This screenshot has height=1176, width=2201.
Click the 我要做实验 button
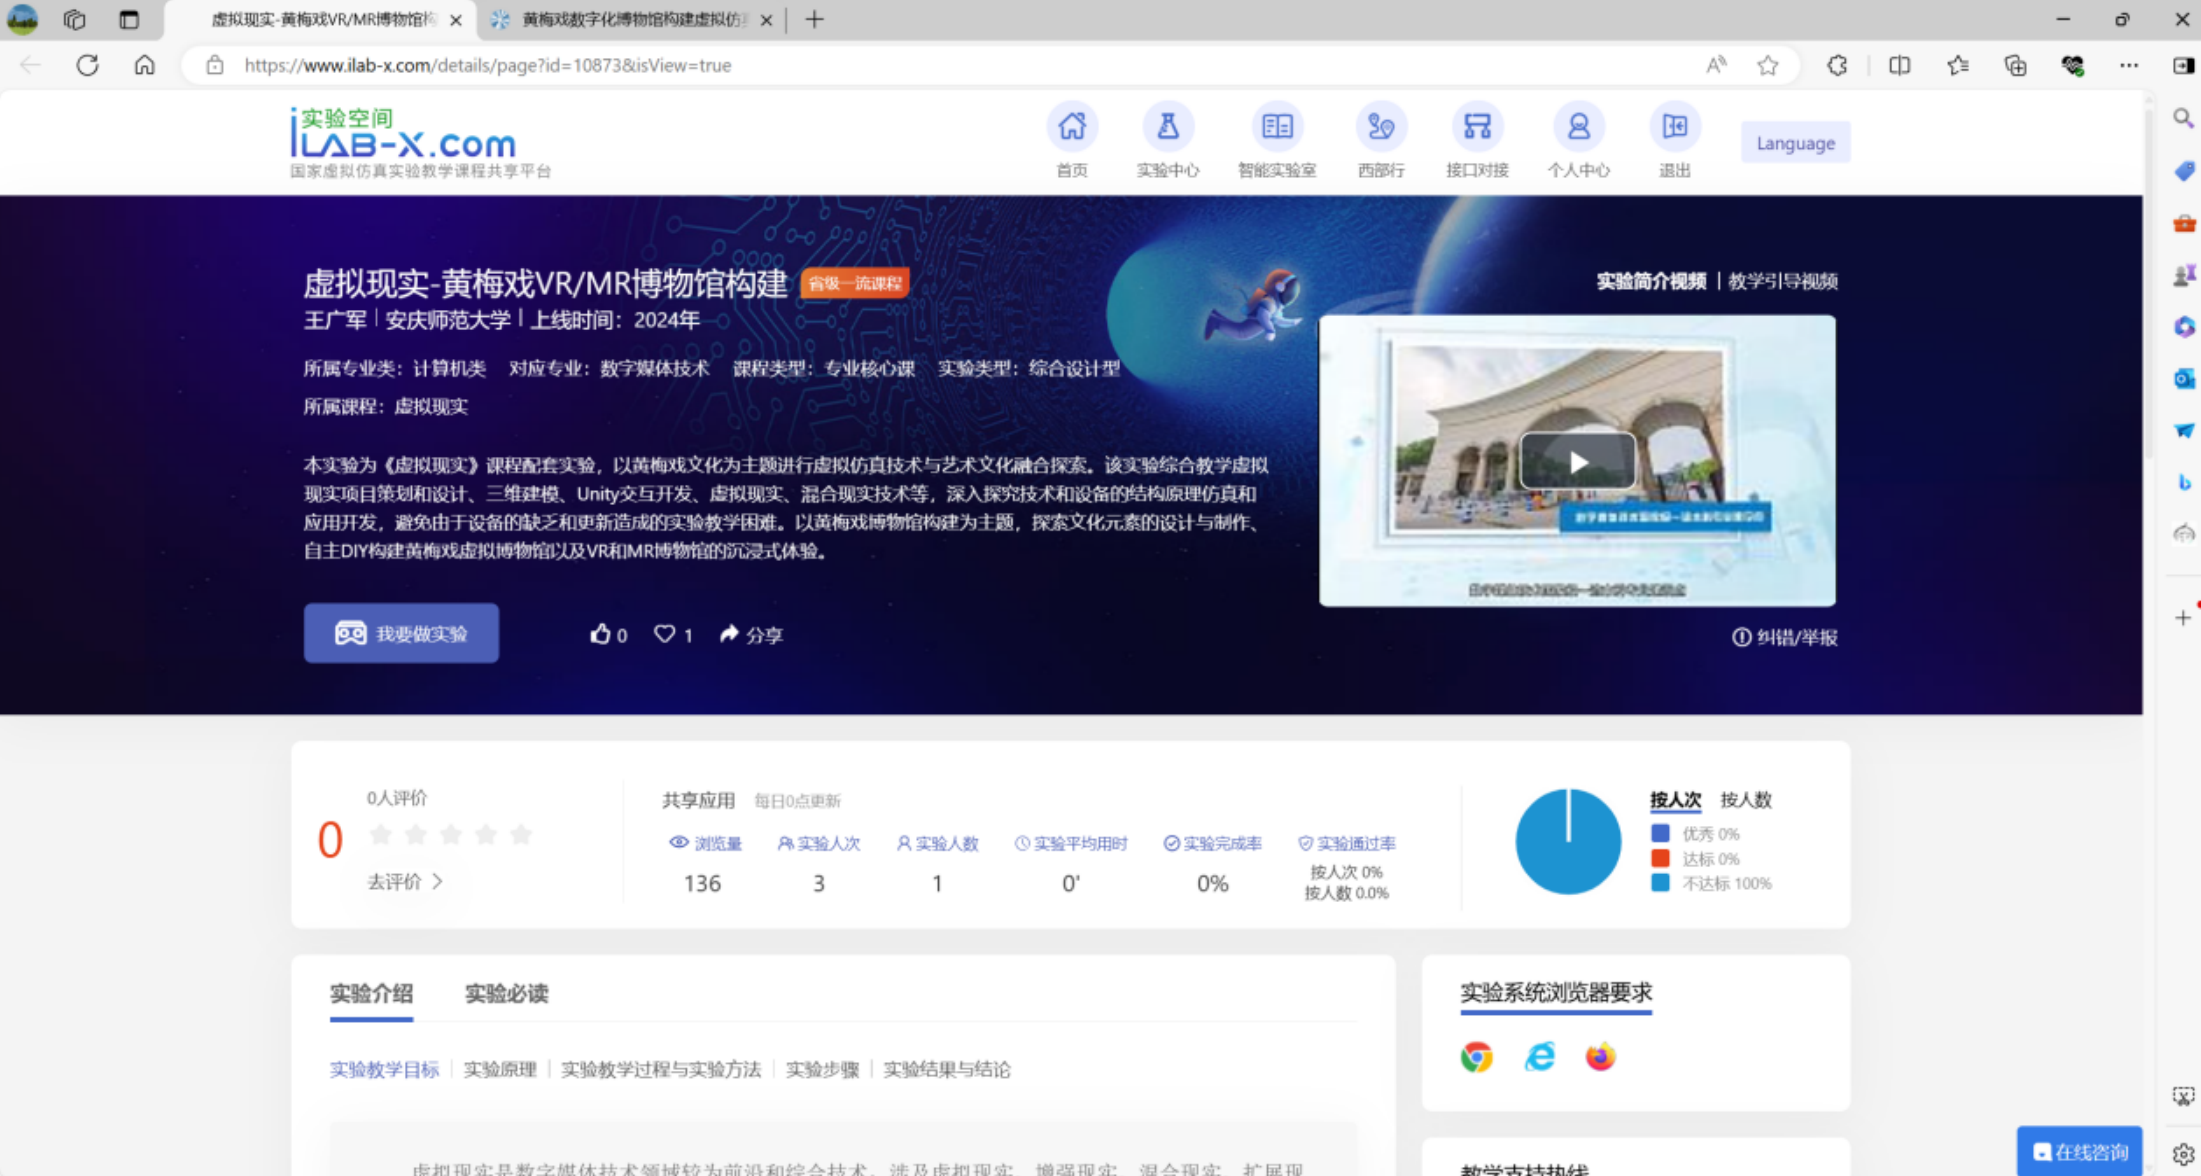click(x=401, y=633)
